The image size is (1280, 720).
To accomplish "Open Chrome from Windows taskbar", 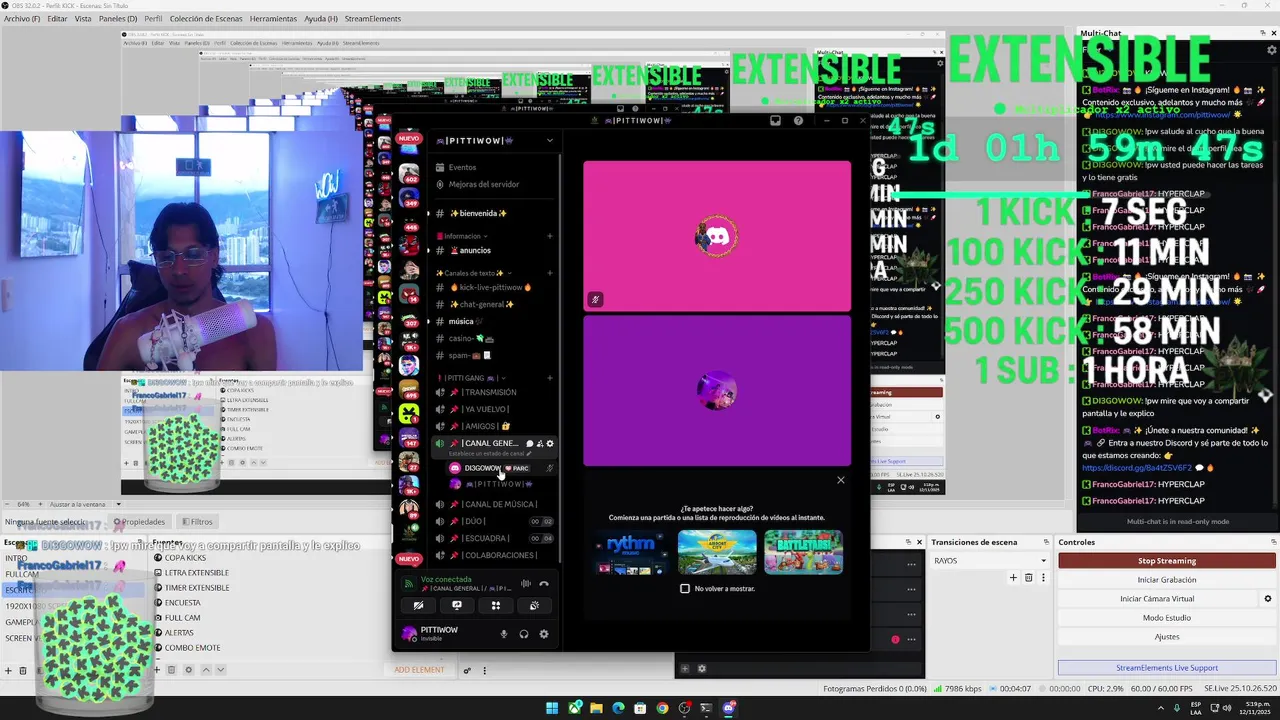I will point(662,708).
